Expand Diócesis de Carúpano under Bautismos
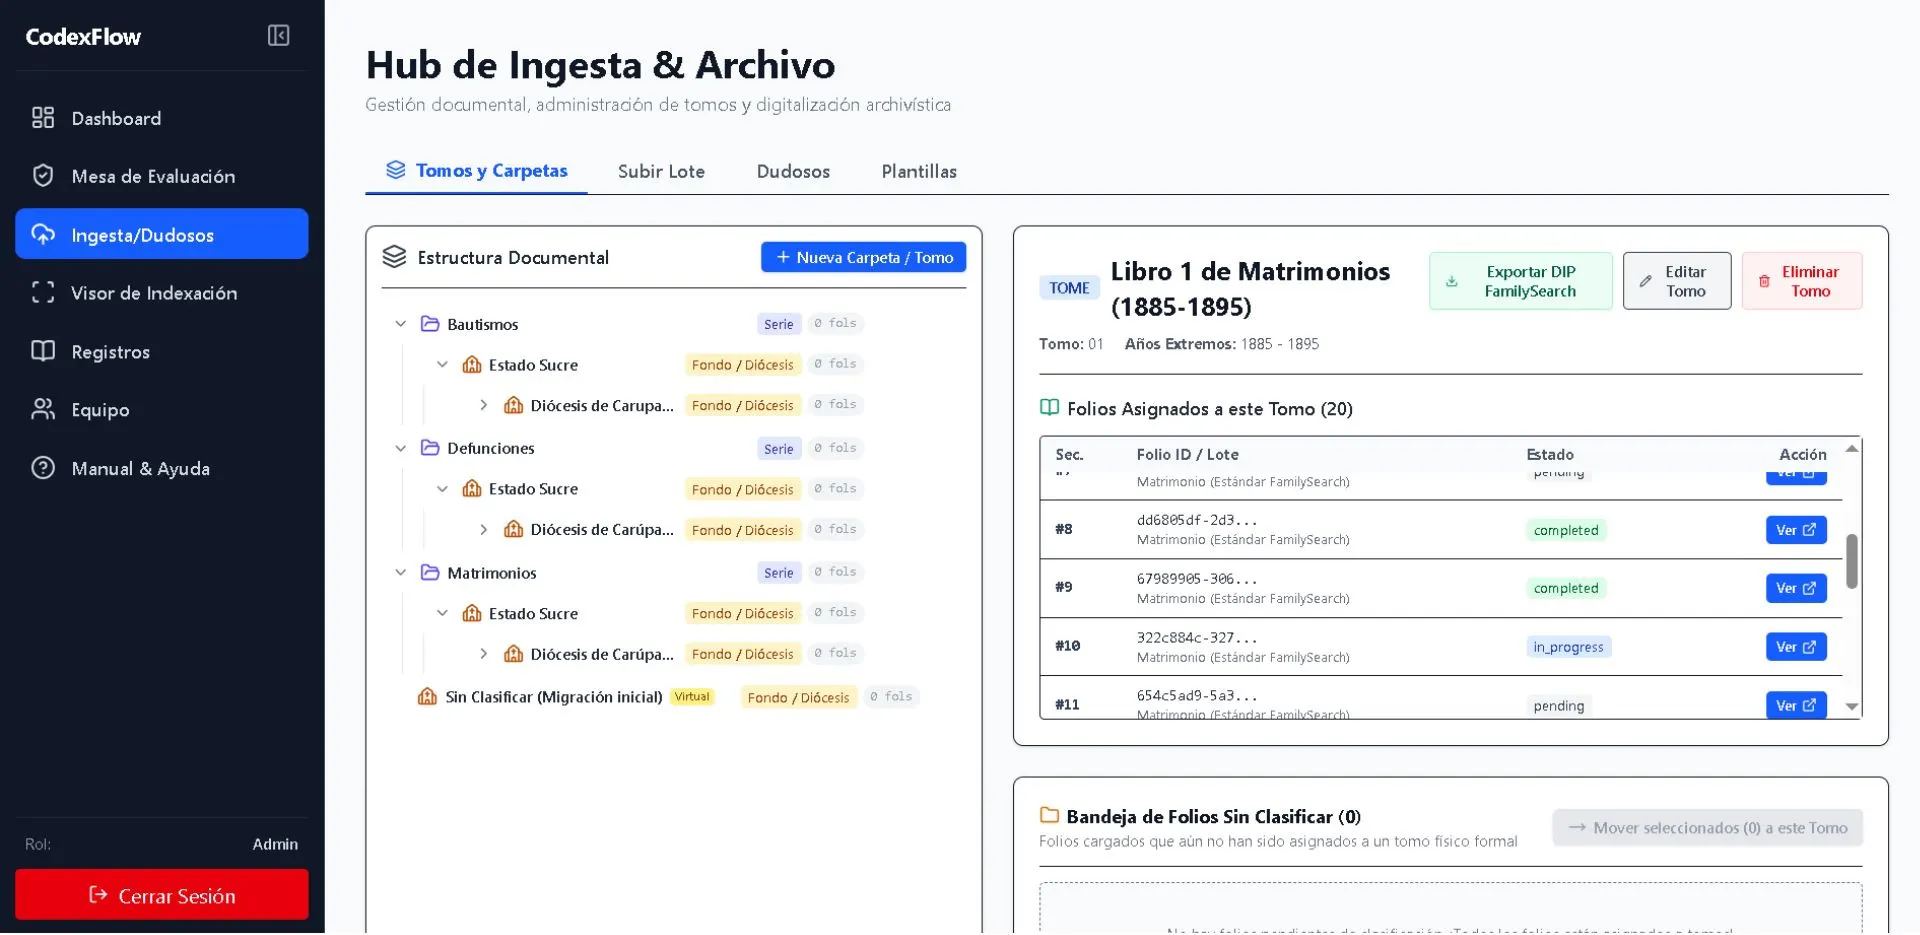This screenshot has height=935, width=1920. click(x=484, y=405)
